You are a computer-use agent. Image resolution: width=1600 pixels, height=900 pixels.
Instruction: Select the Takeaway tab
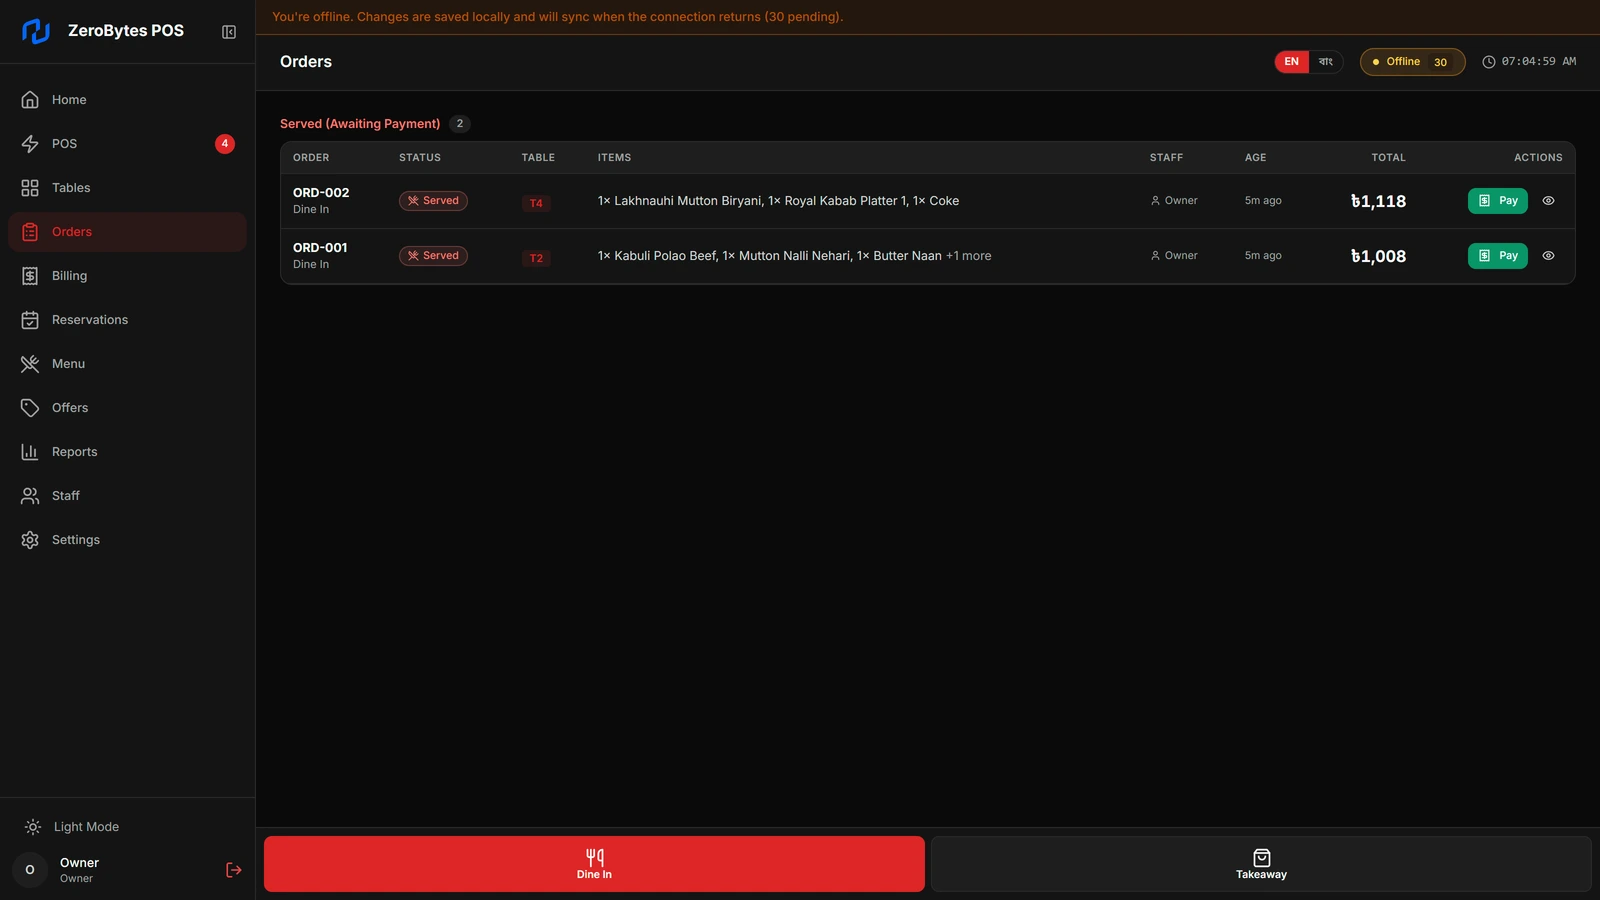pos(1261,864)
